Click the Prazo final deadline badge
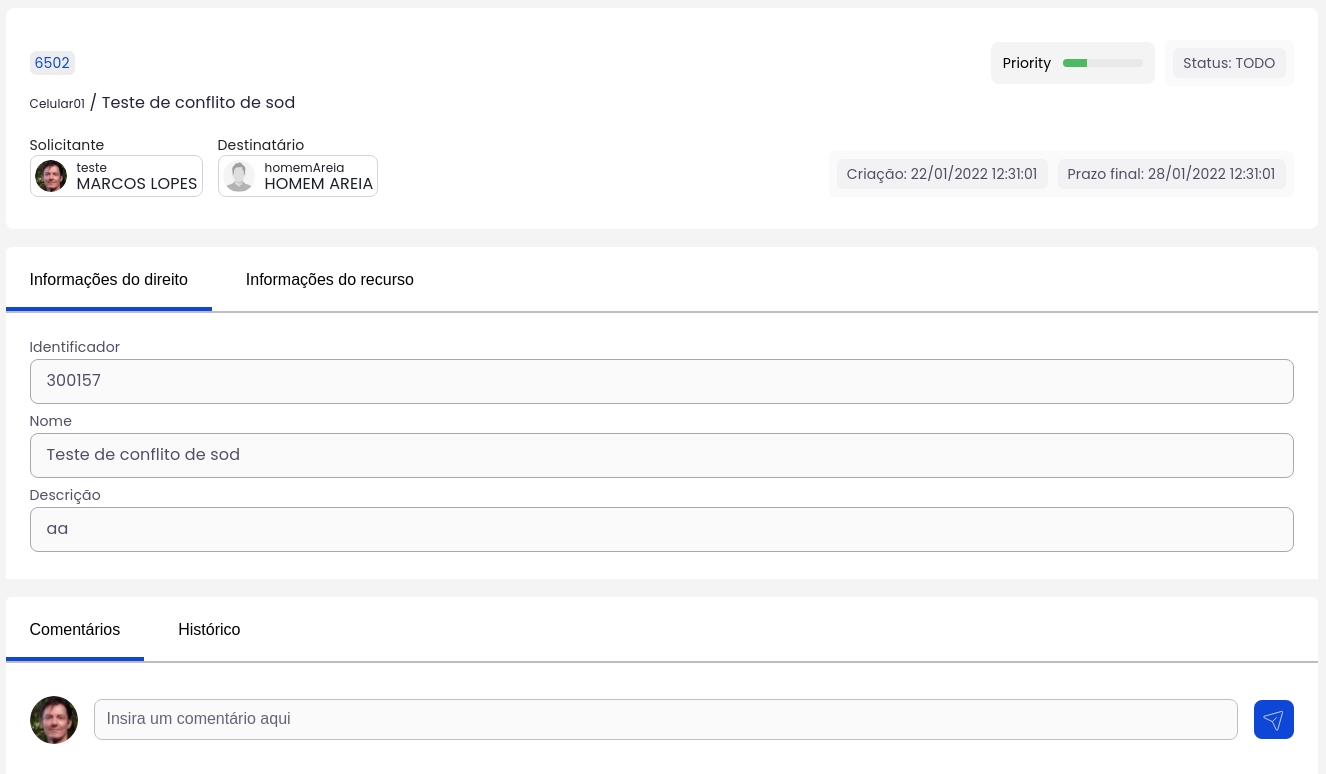This screenshot has height=774, width=1326. (x=1171, y=174)
